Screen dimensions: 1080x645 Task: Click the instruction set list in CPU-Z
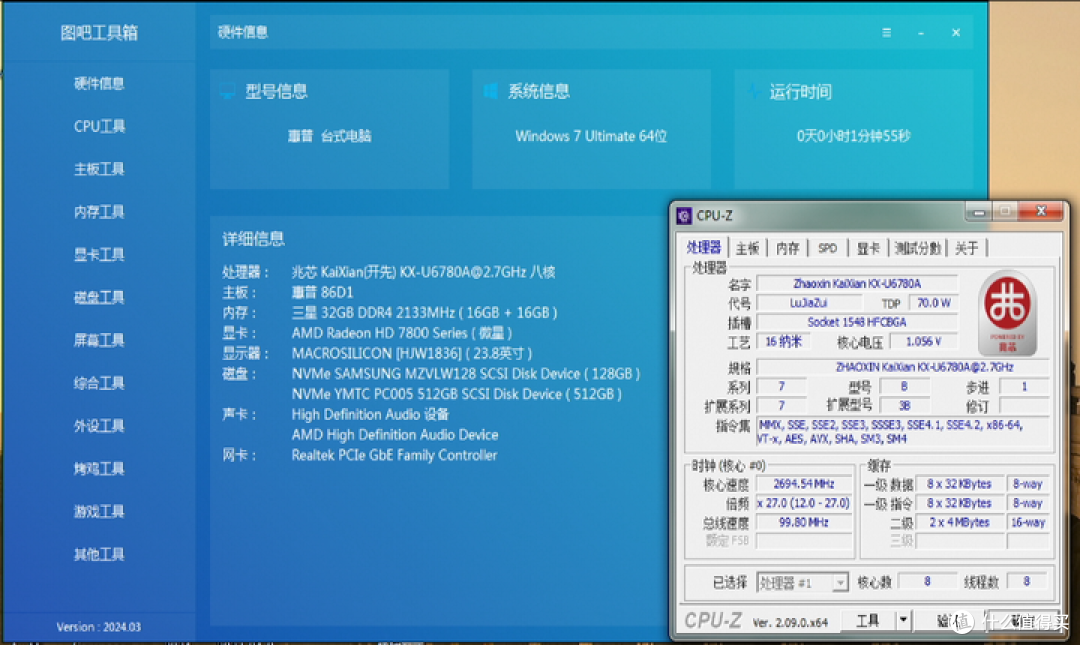coord(902,432)
